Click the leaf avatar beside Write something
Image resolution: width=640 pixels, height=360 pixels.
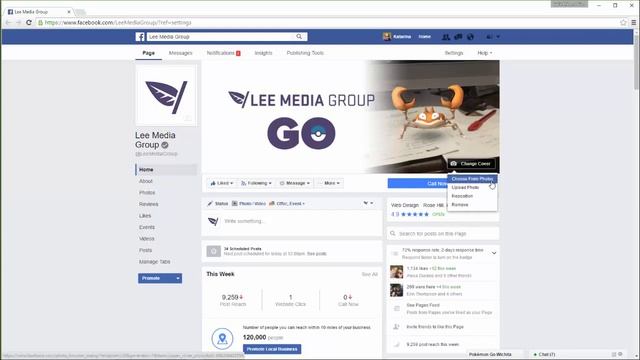[x=213, y=221]
